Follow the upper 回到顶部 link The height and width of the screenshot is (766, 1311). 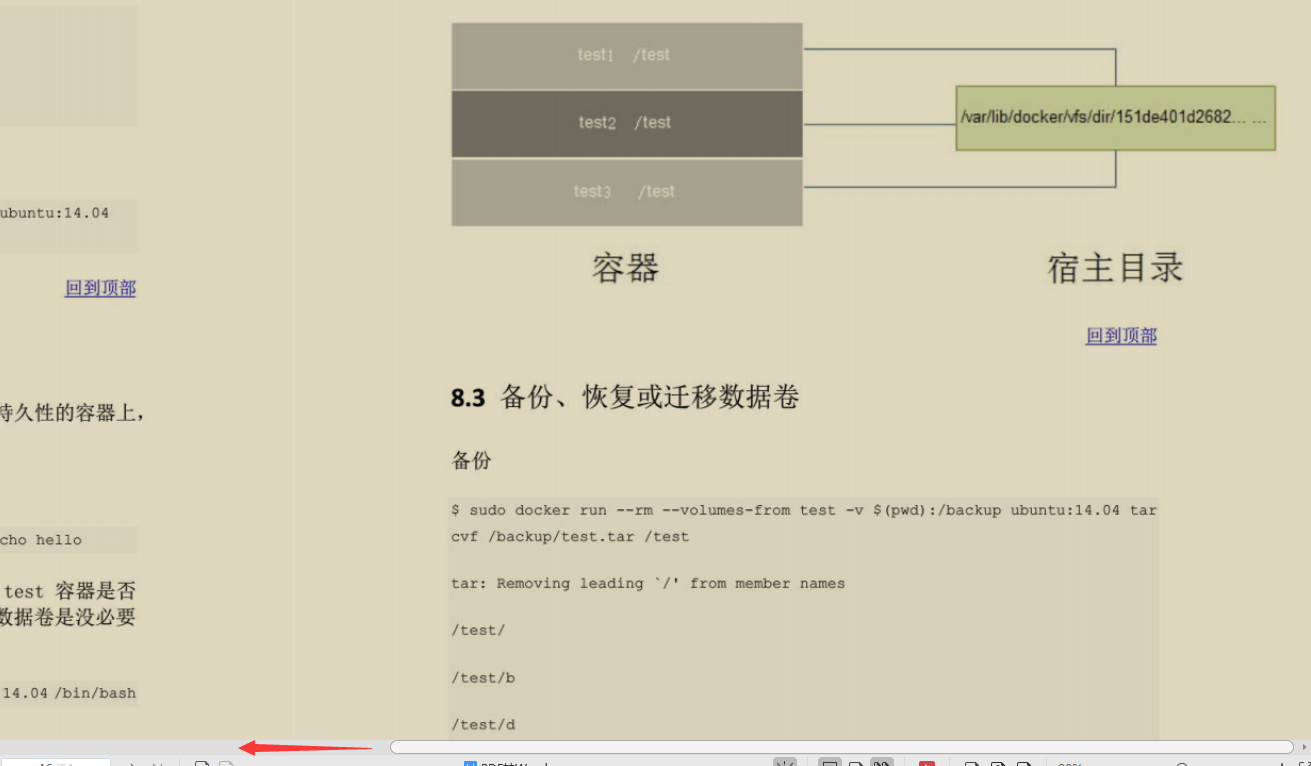[x=99, y=288]
